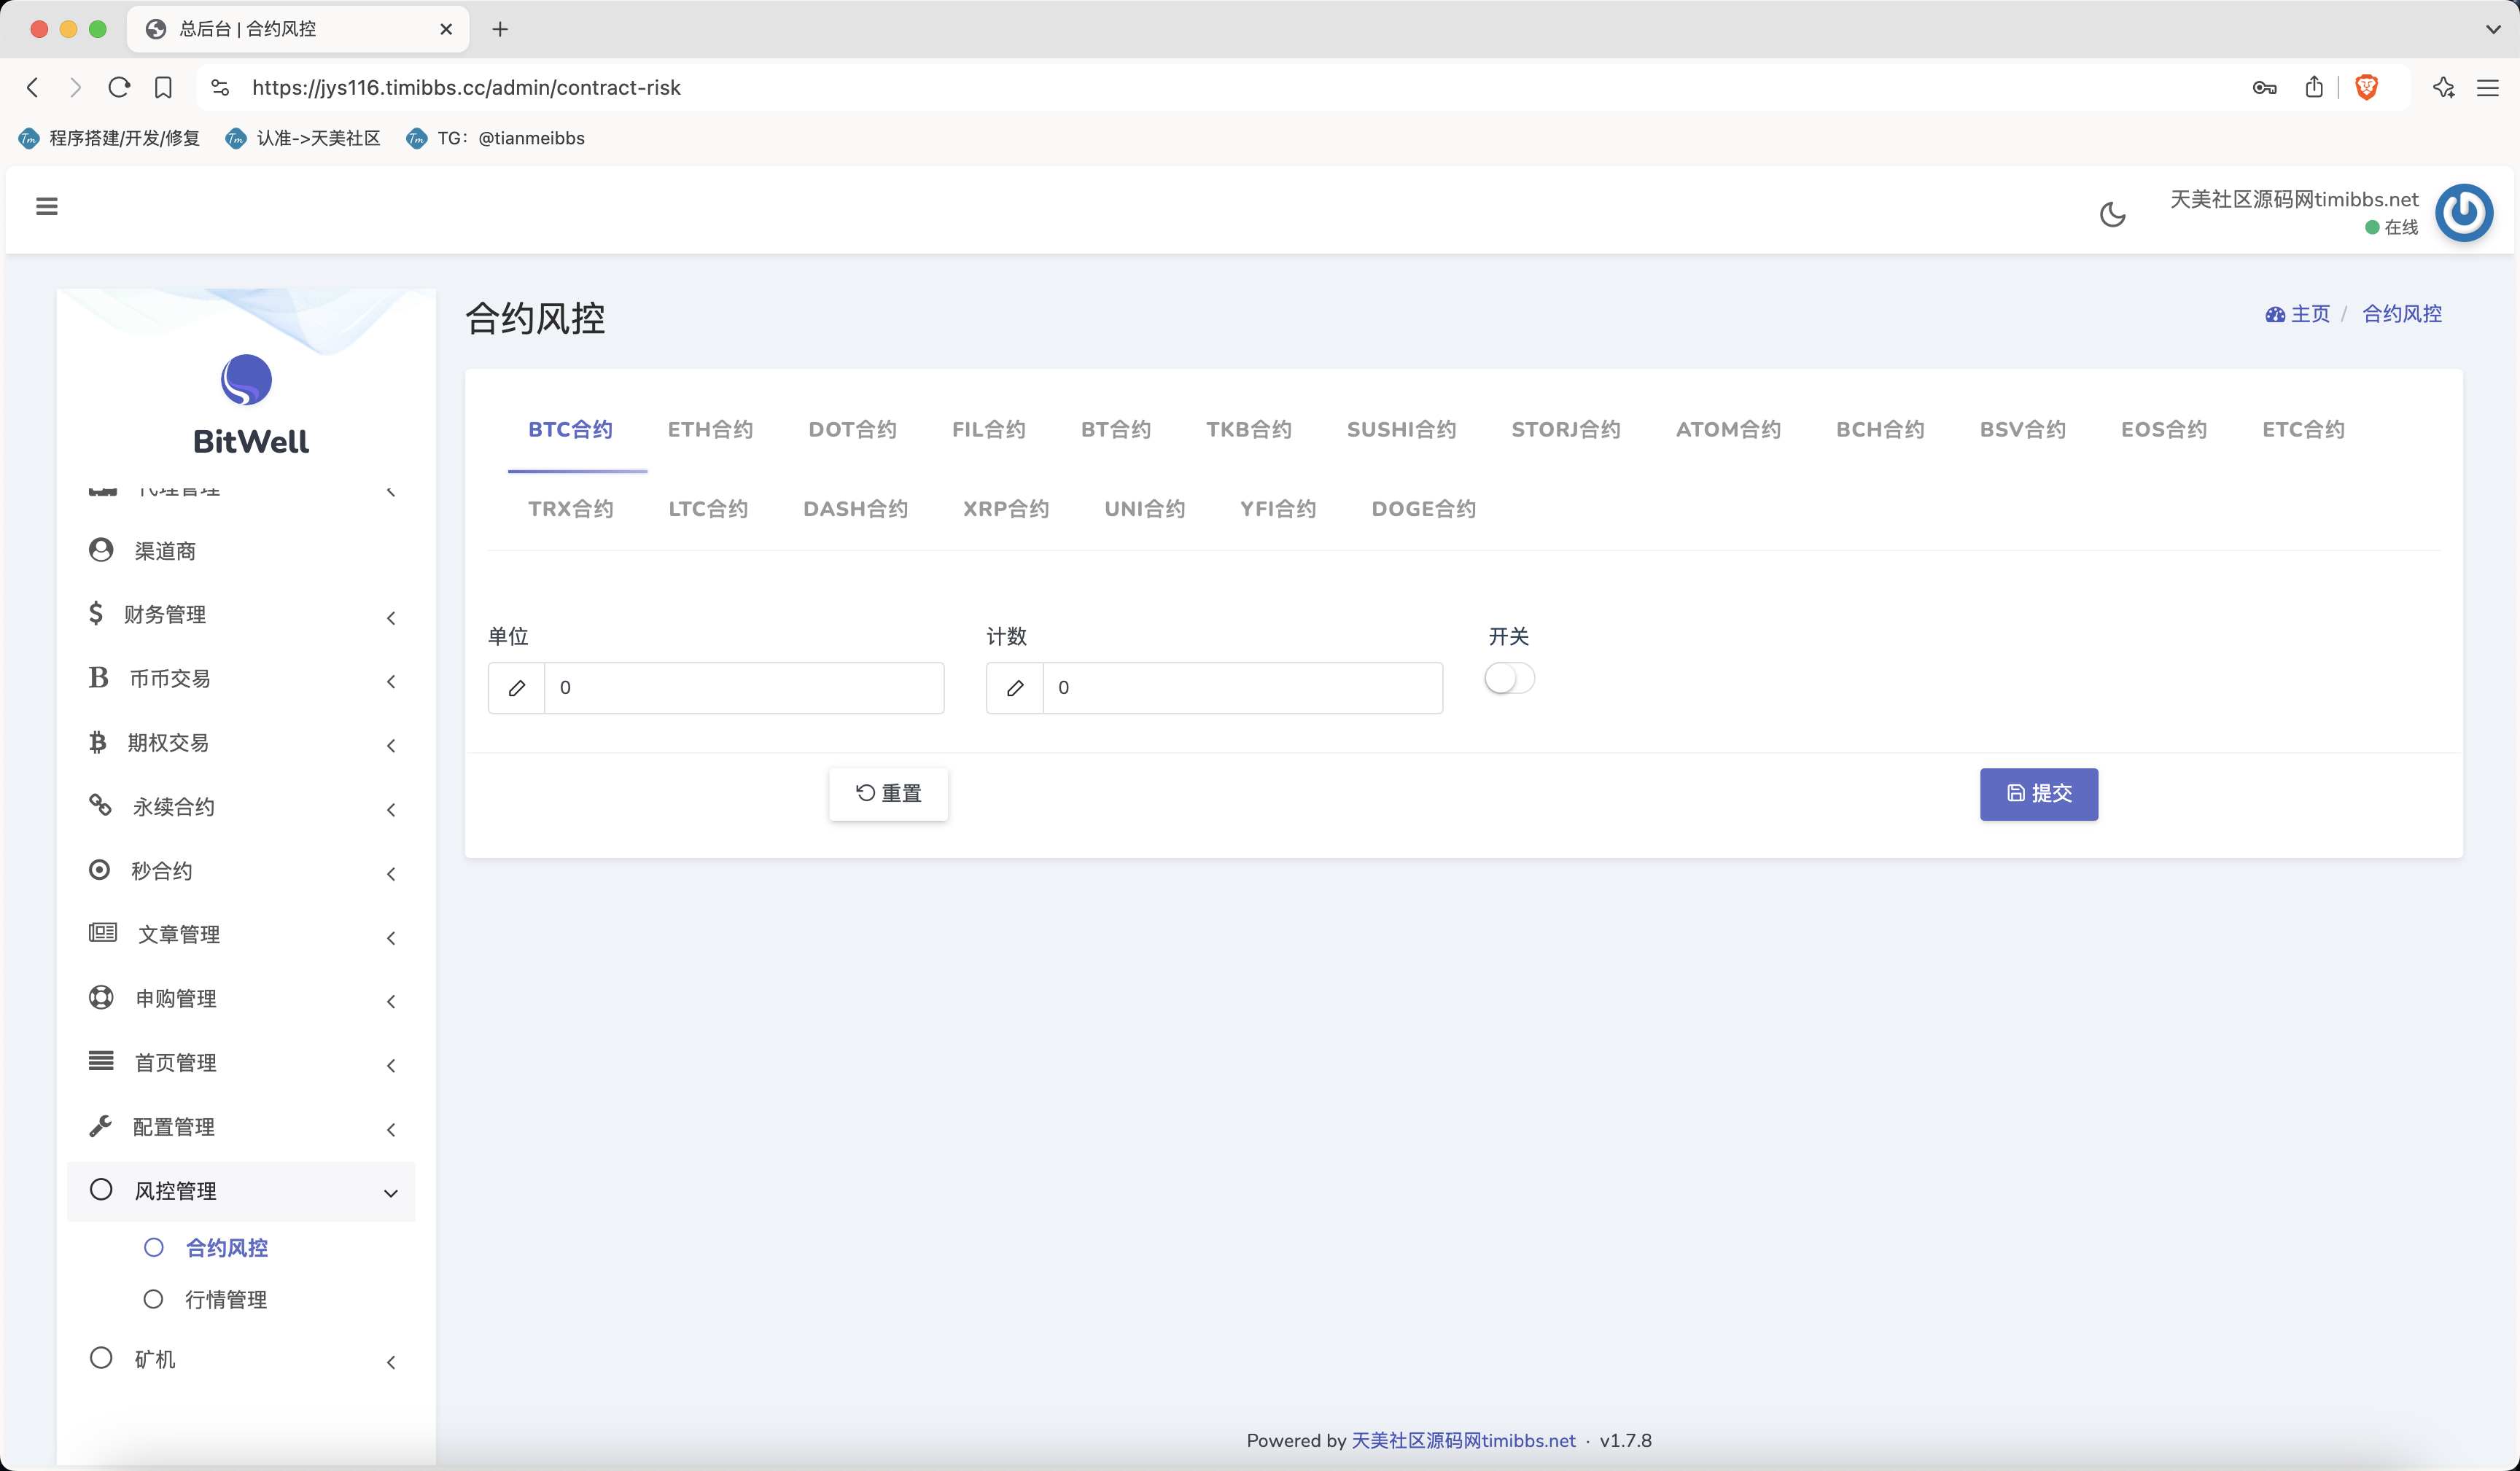The height and width of the screenshot is (1471, 2520).
Task: Click the 渠道商 user icon
Action: [101, 550]
